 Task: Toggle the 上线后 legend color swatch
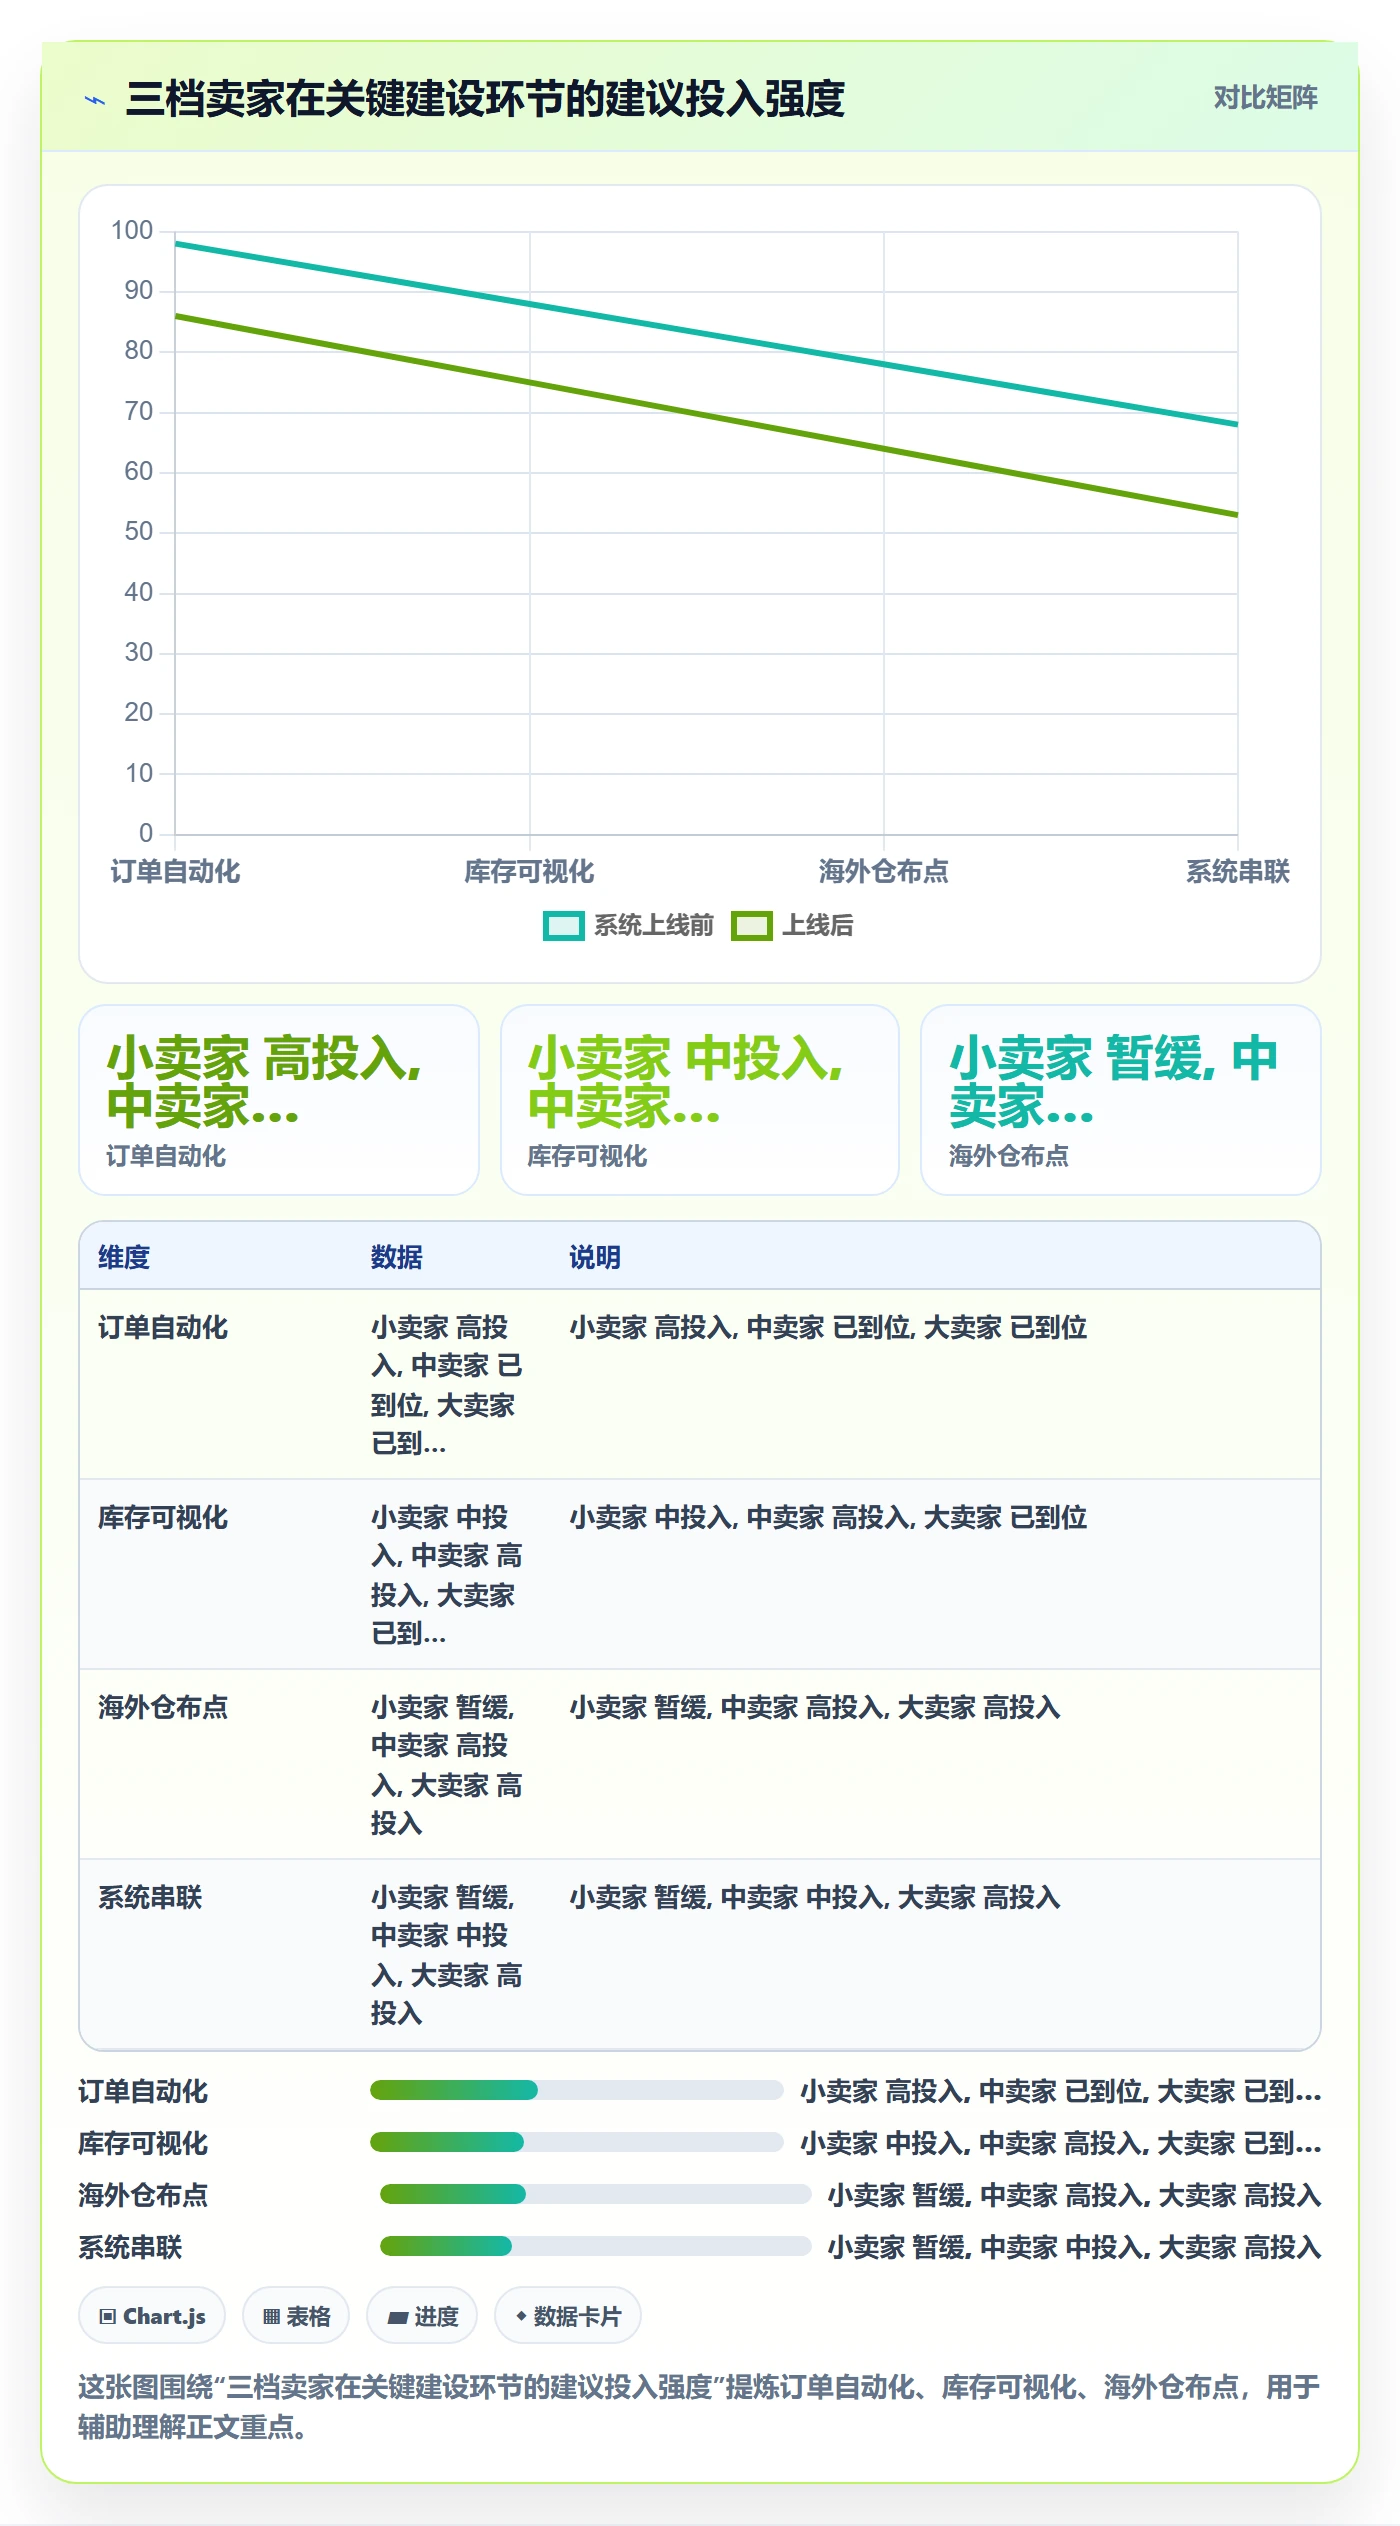pyautogui.click(x=751, y=926)
